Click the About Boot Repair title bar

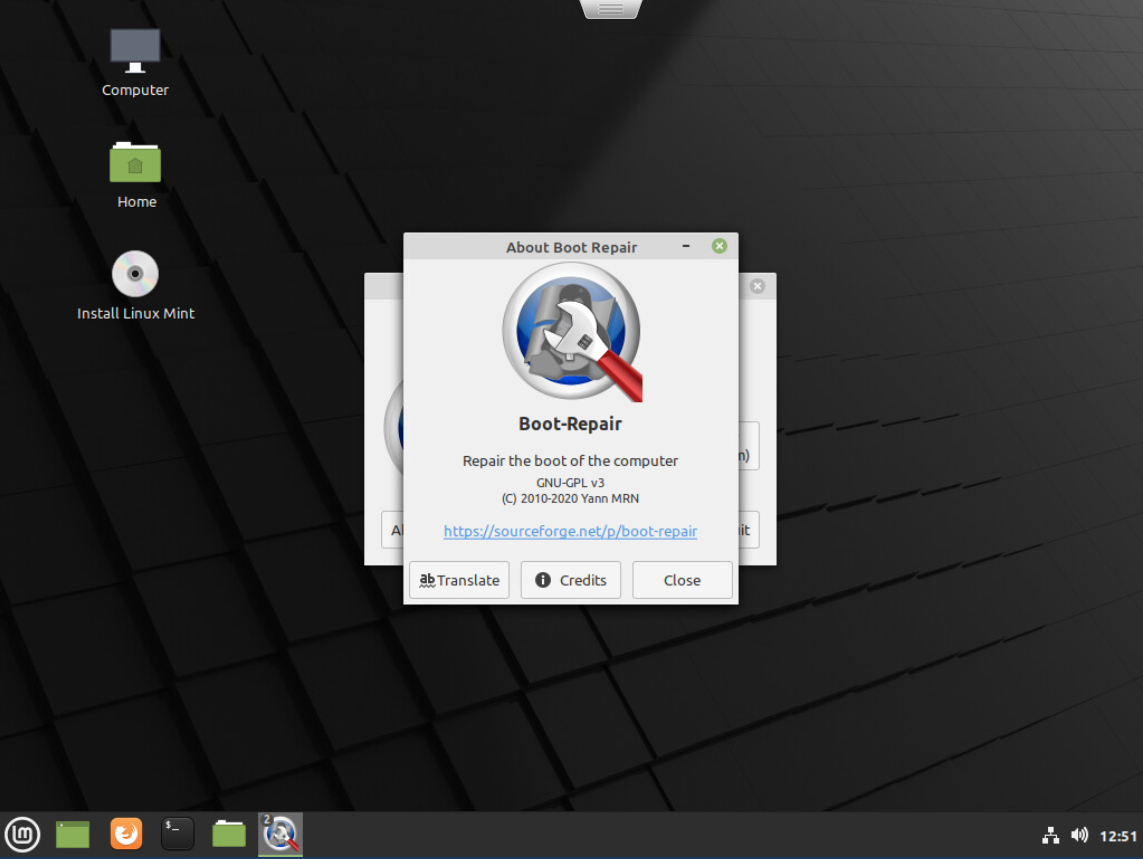click(571, 246)
